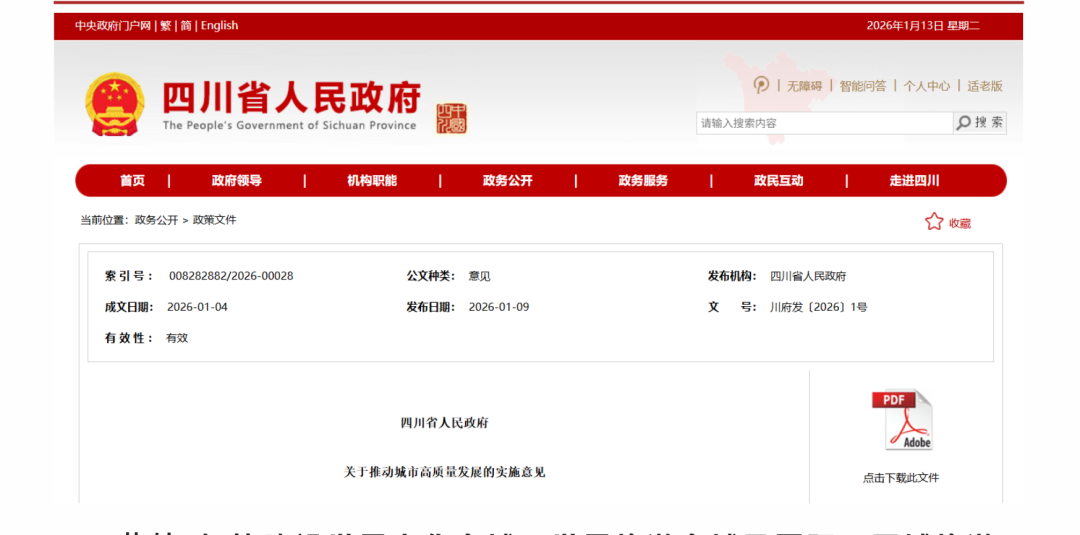Go to 政务公开 in the navigation bar
The width and height of the screenshot is (1080, 535).
[508, 181]
